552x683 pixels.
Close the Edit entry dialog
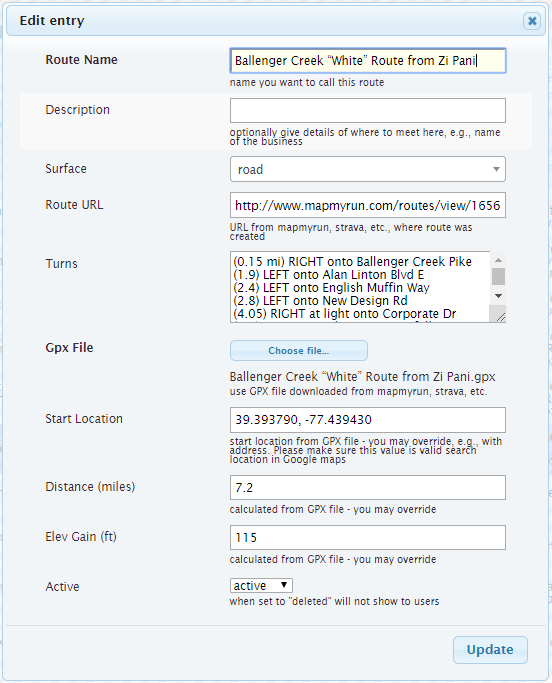click(532, 20)
